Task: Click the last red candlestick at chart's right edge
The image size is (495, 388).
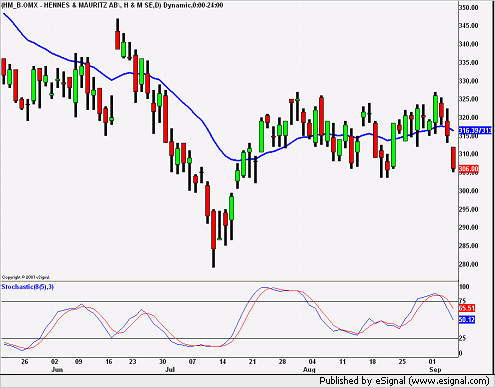Action: (453, 159)
